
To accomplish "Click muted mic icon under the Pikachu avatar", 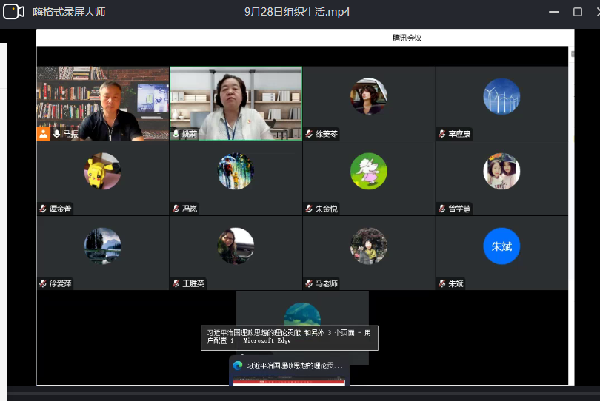I will [43, 209].
